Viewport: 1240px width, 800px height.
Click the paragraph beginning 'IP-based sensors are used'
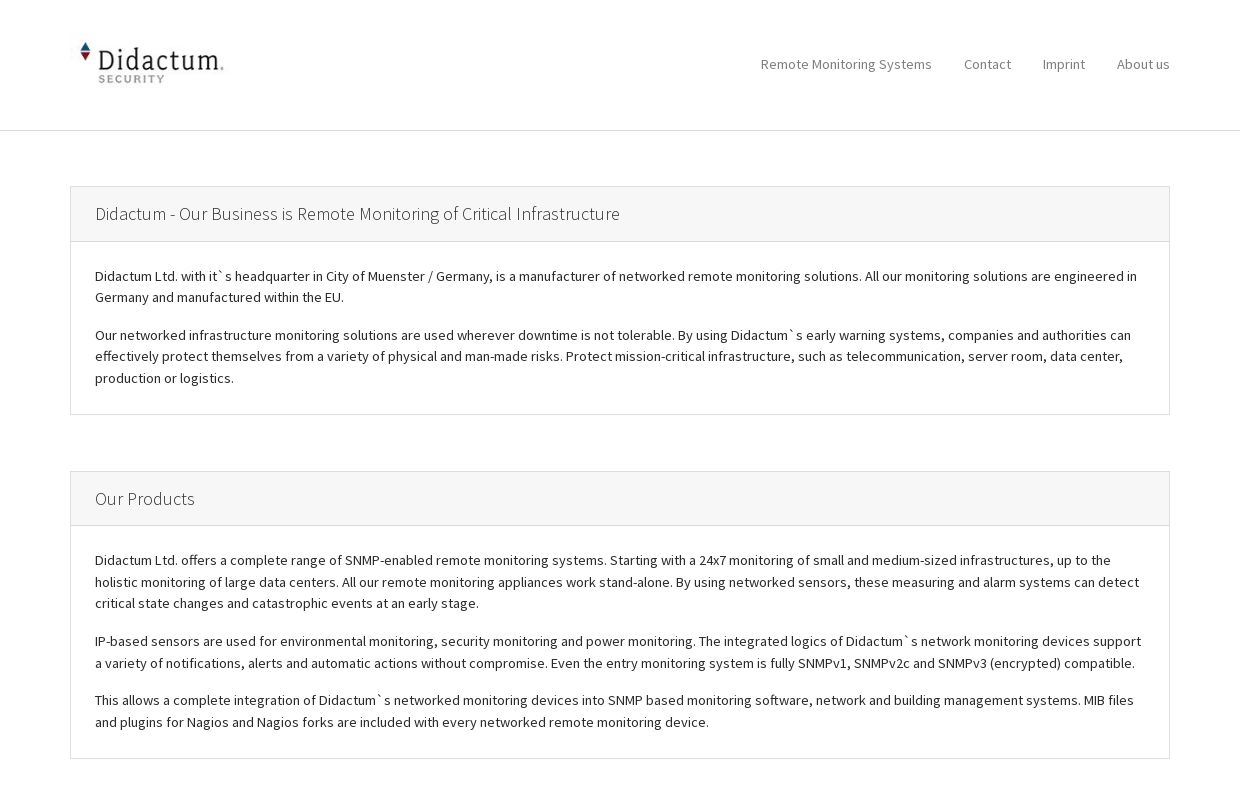coord(618,652)
